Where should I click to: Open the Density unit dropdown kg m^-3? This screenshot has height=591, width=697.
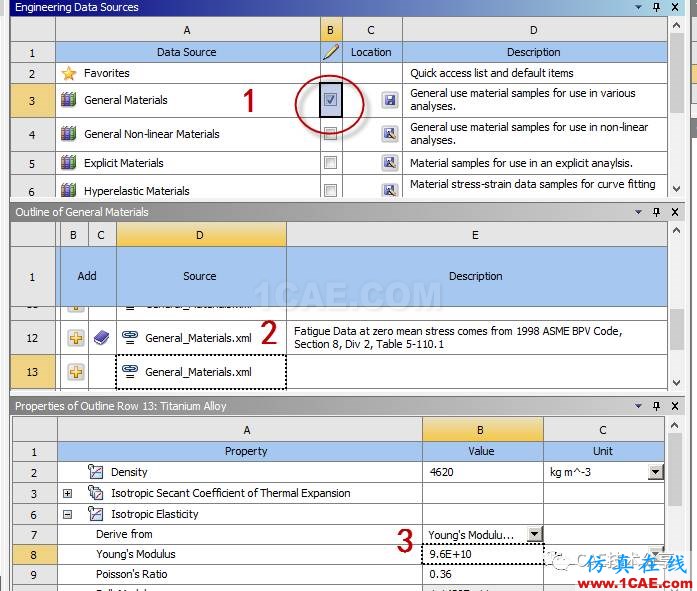point(655,472)
